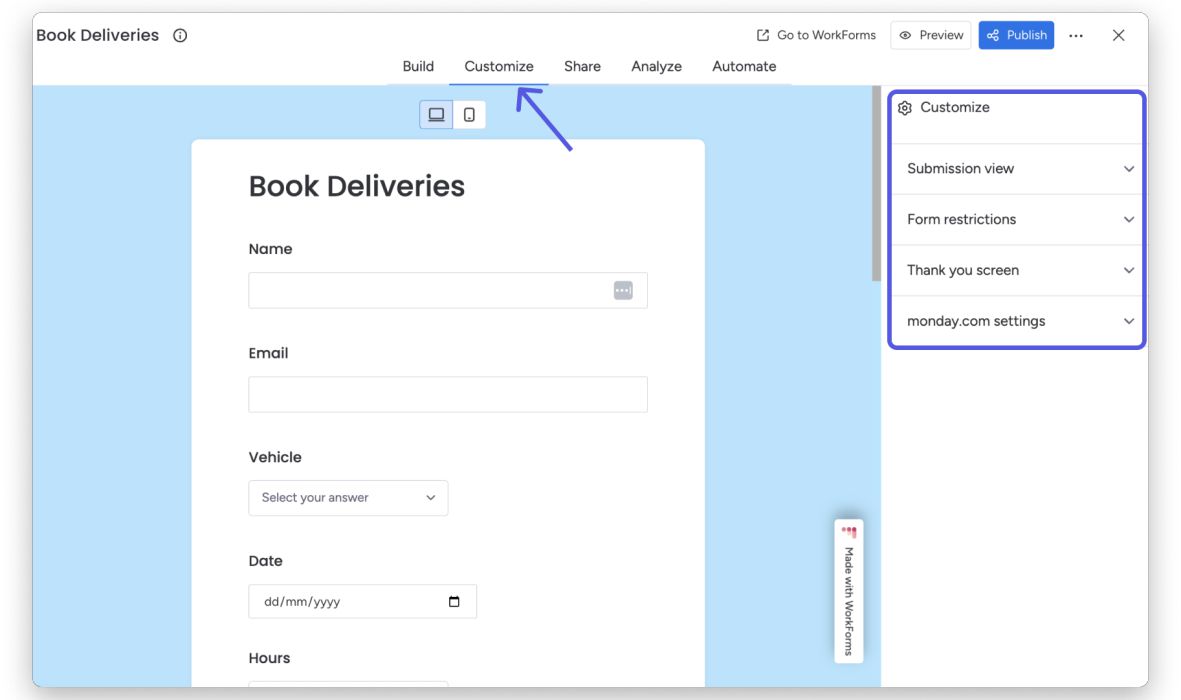Viewport: 1181px width, 700px height.
Task: Open the Automate tab
Action: (744, 66)
